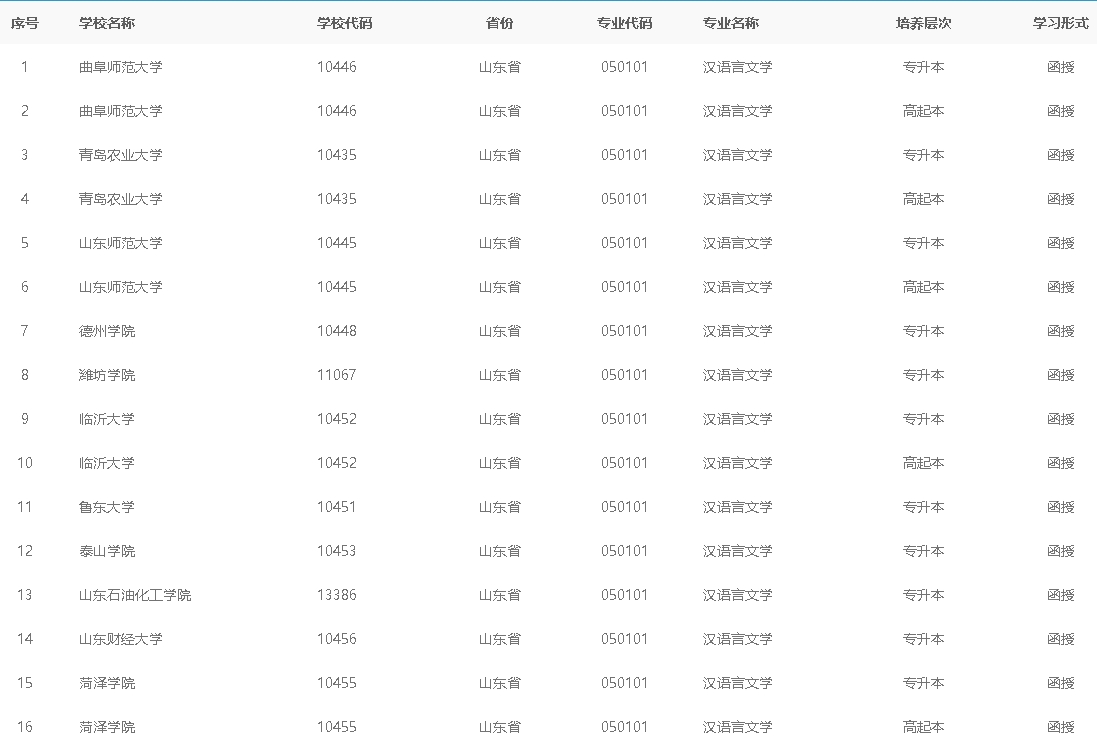
Task: Select the 潍坊学院 school name
Action: pyautogui.click(x=106, y=375)
